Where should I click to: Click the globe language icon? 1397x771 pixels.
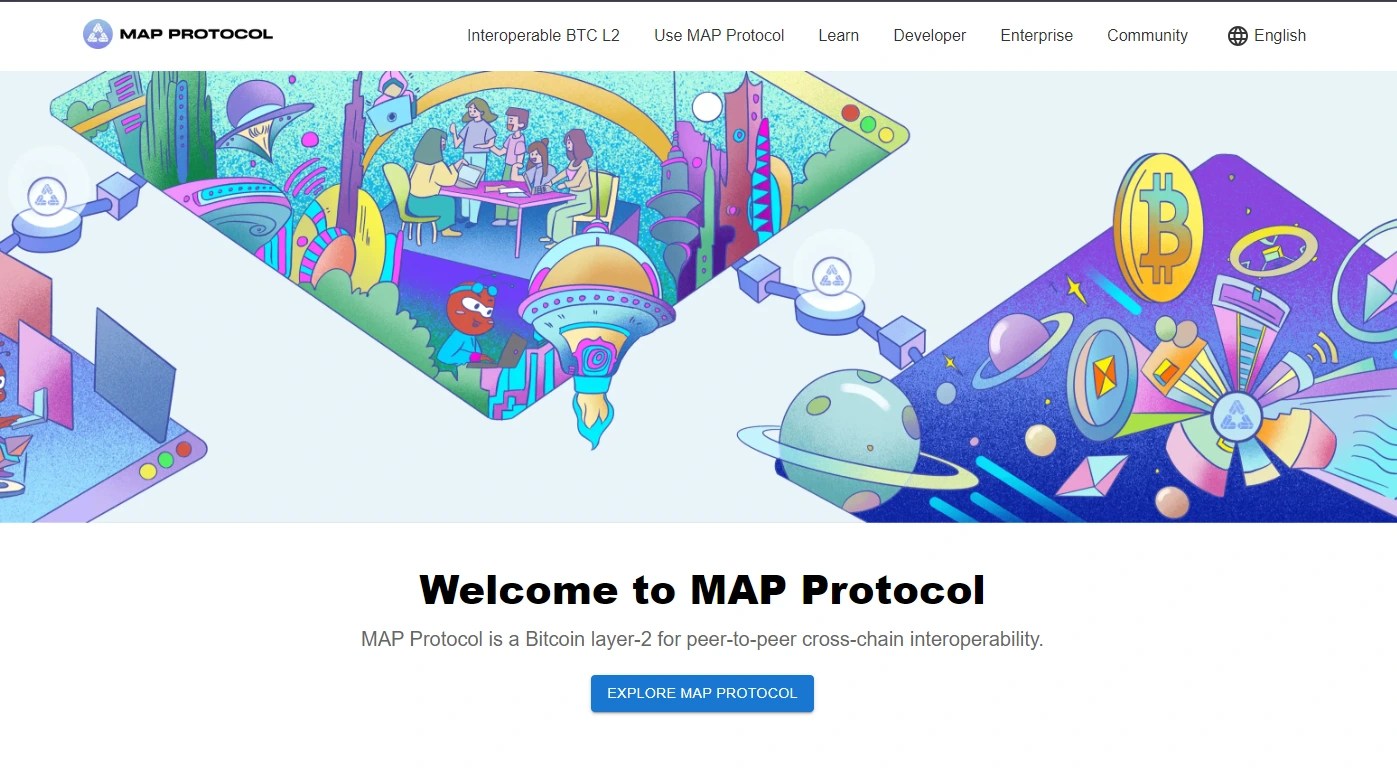pos(1238,36)
